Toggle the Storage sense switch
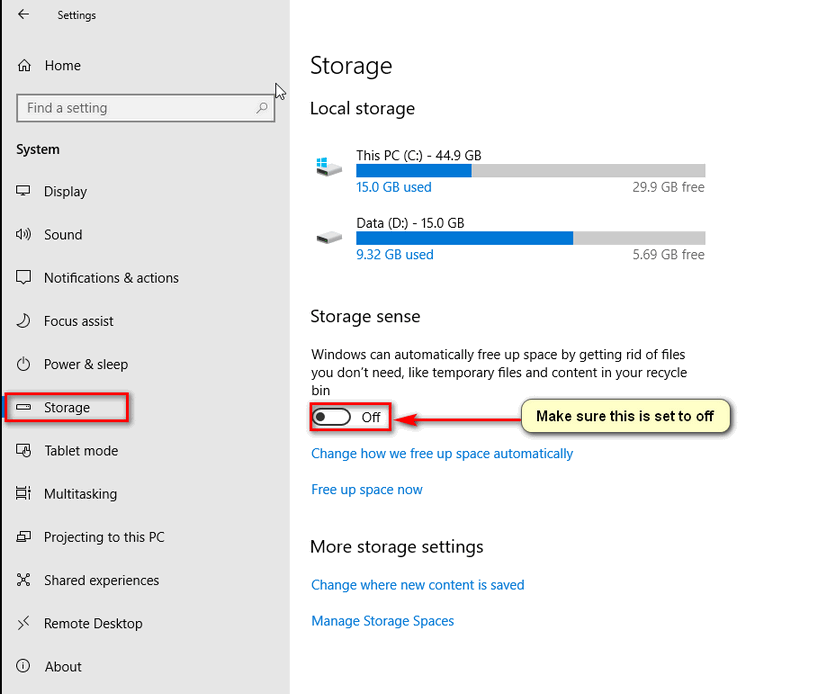This screenshot has width=827, height=694. click(x=331, y=417)
